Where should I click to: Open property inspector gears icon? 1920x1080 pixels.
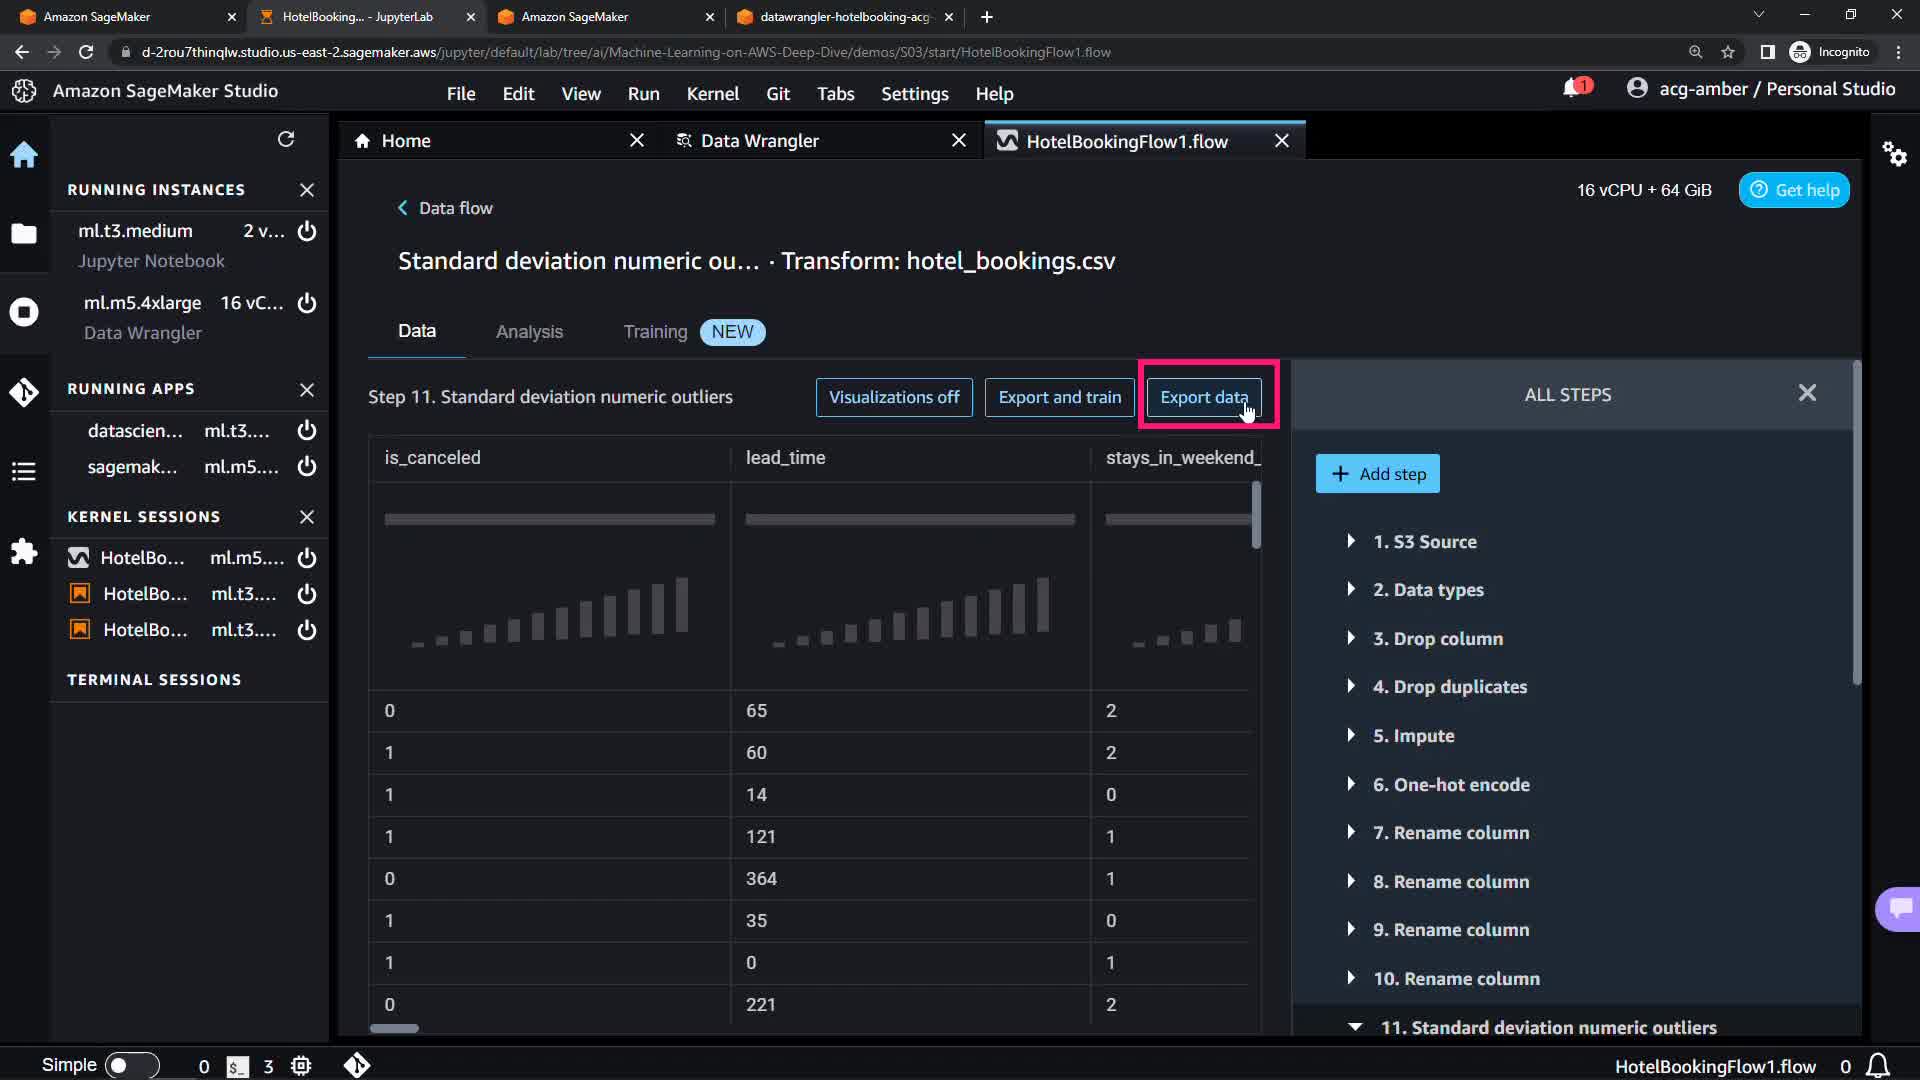click(1894, 154)
